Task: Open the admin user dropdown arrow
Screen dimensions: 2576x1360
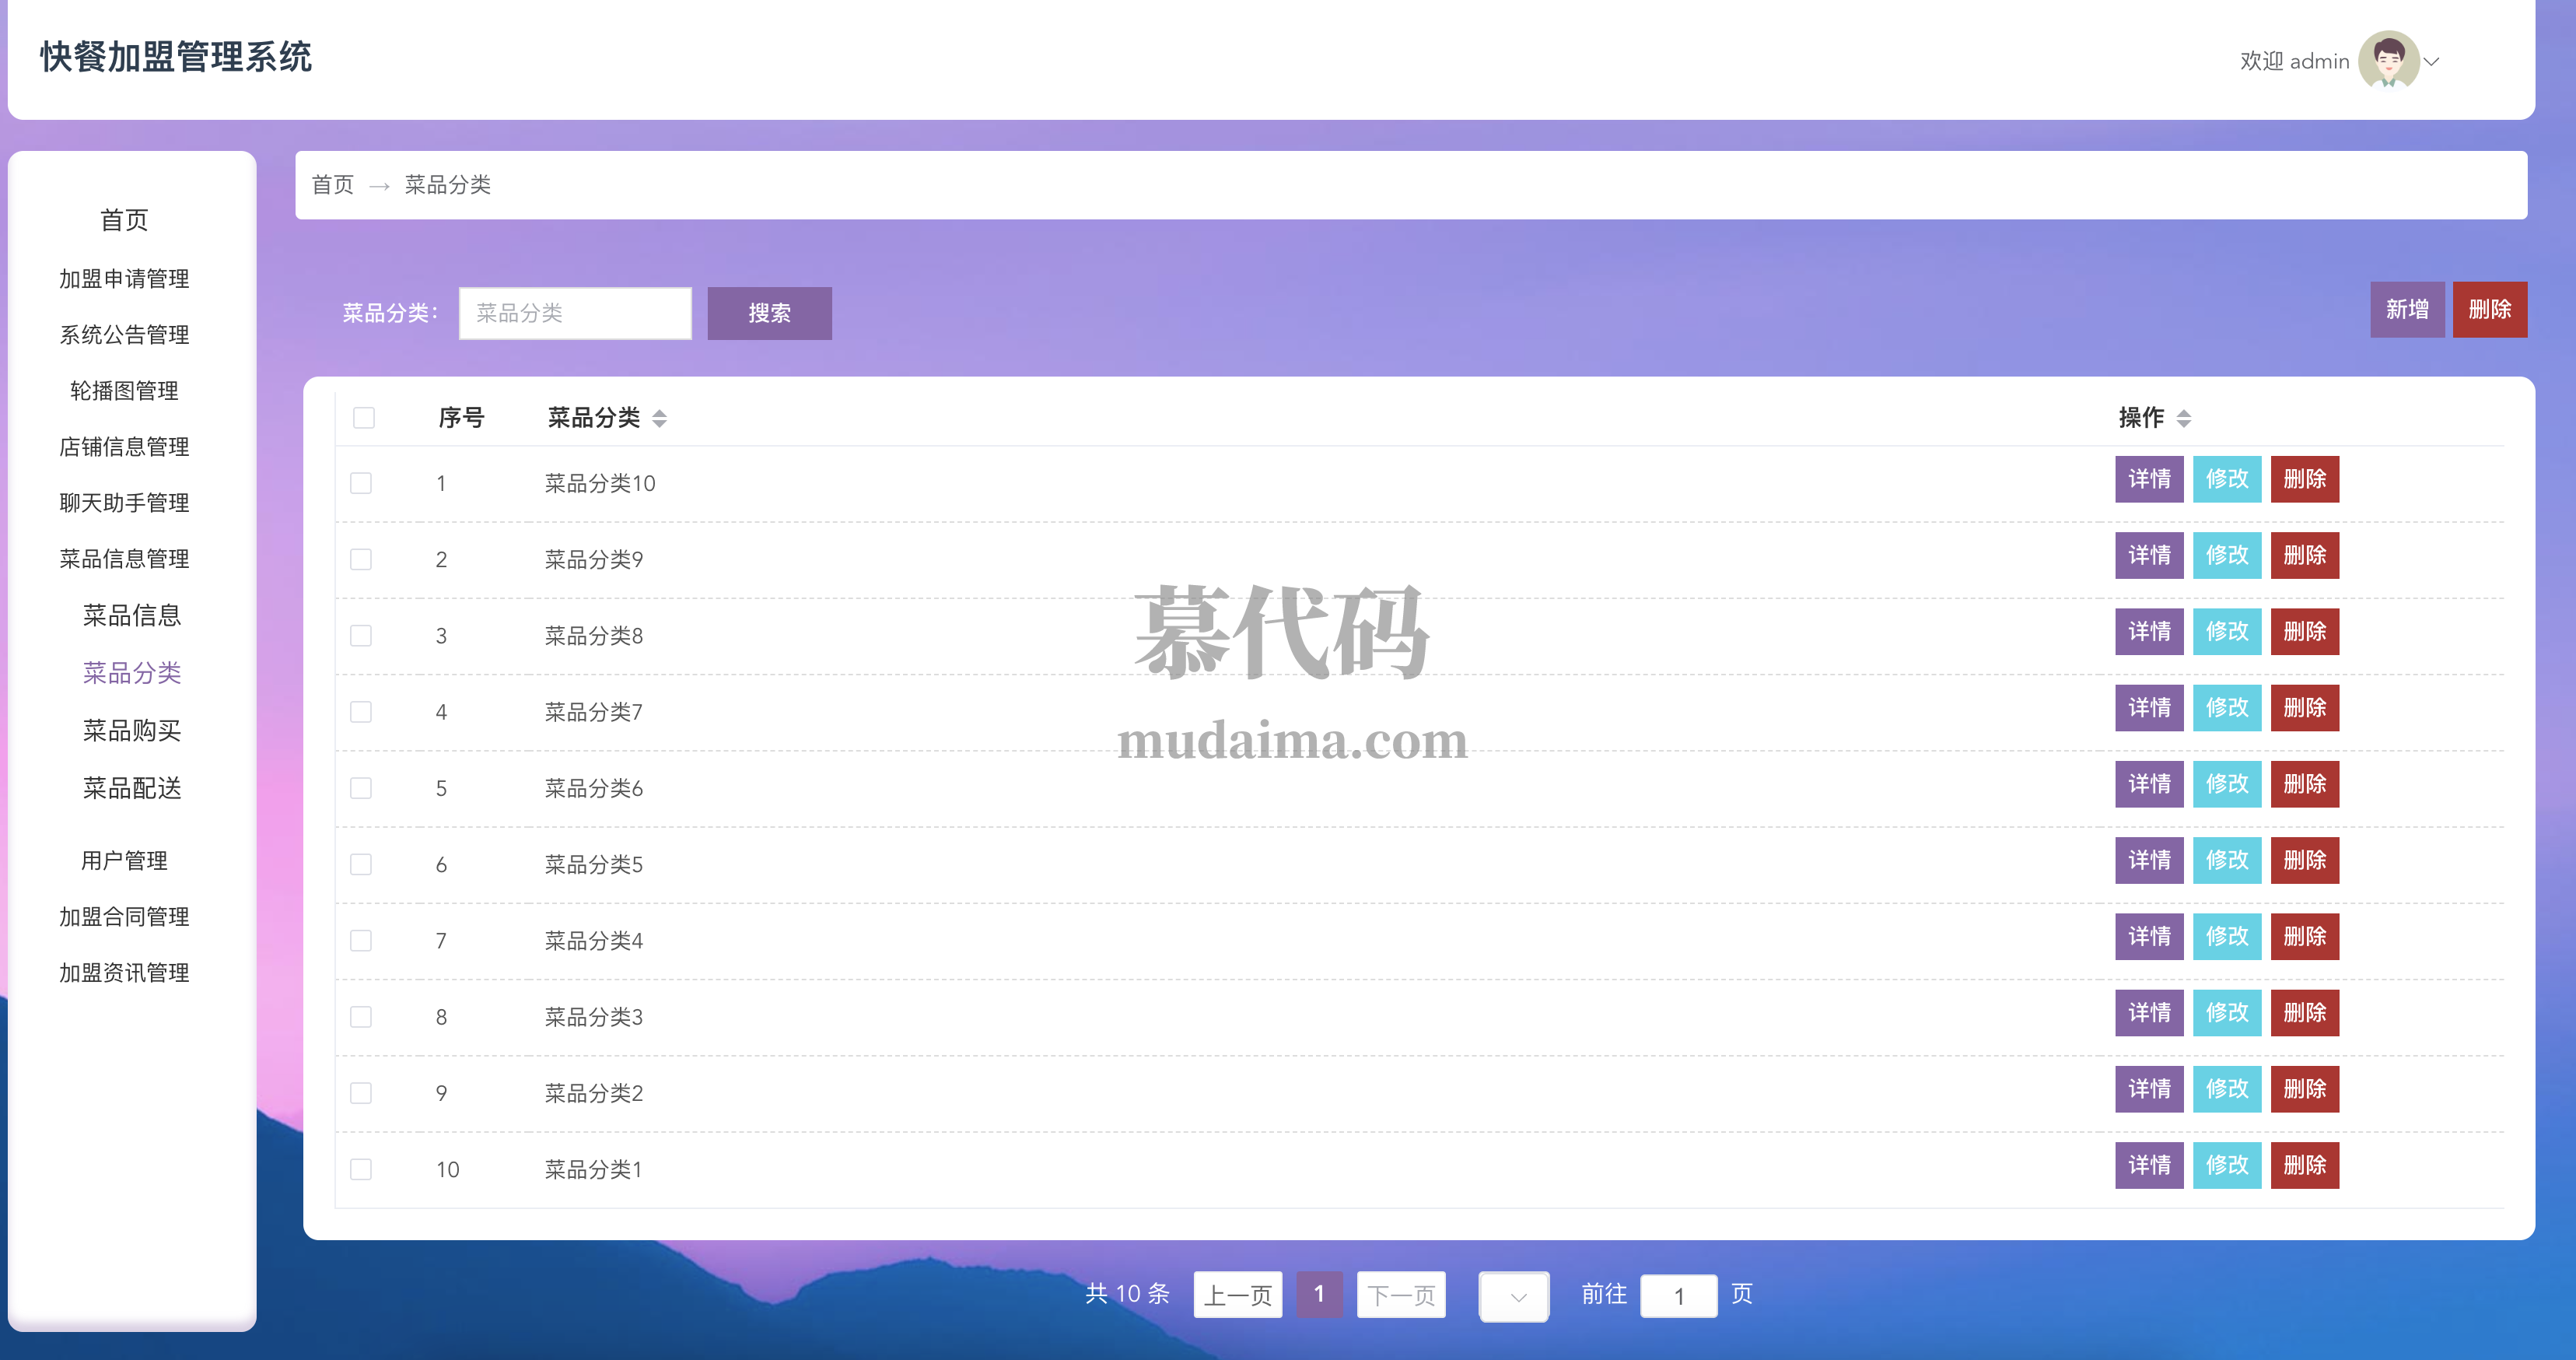Action: pyautogui.click(x=2432, y=62)
